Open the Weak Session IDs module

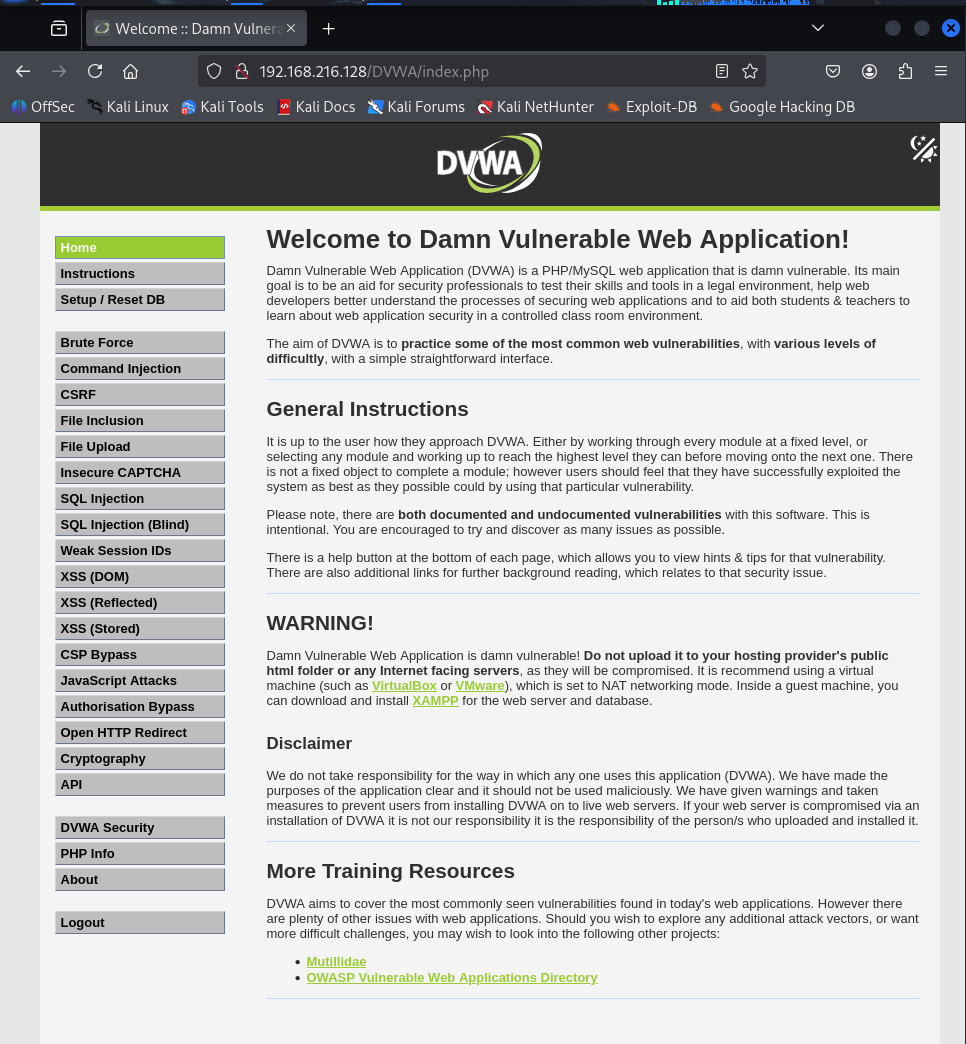(140, 550)
